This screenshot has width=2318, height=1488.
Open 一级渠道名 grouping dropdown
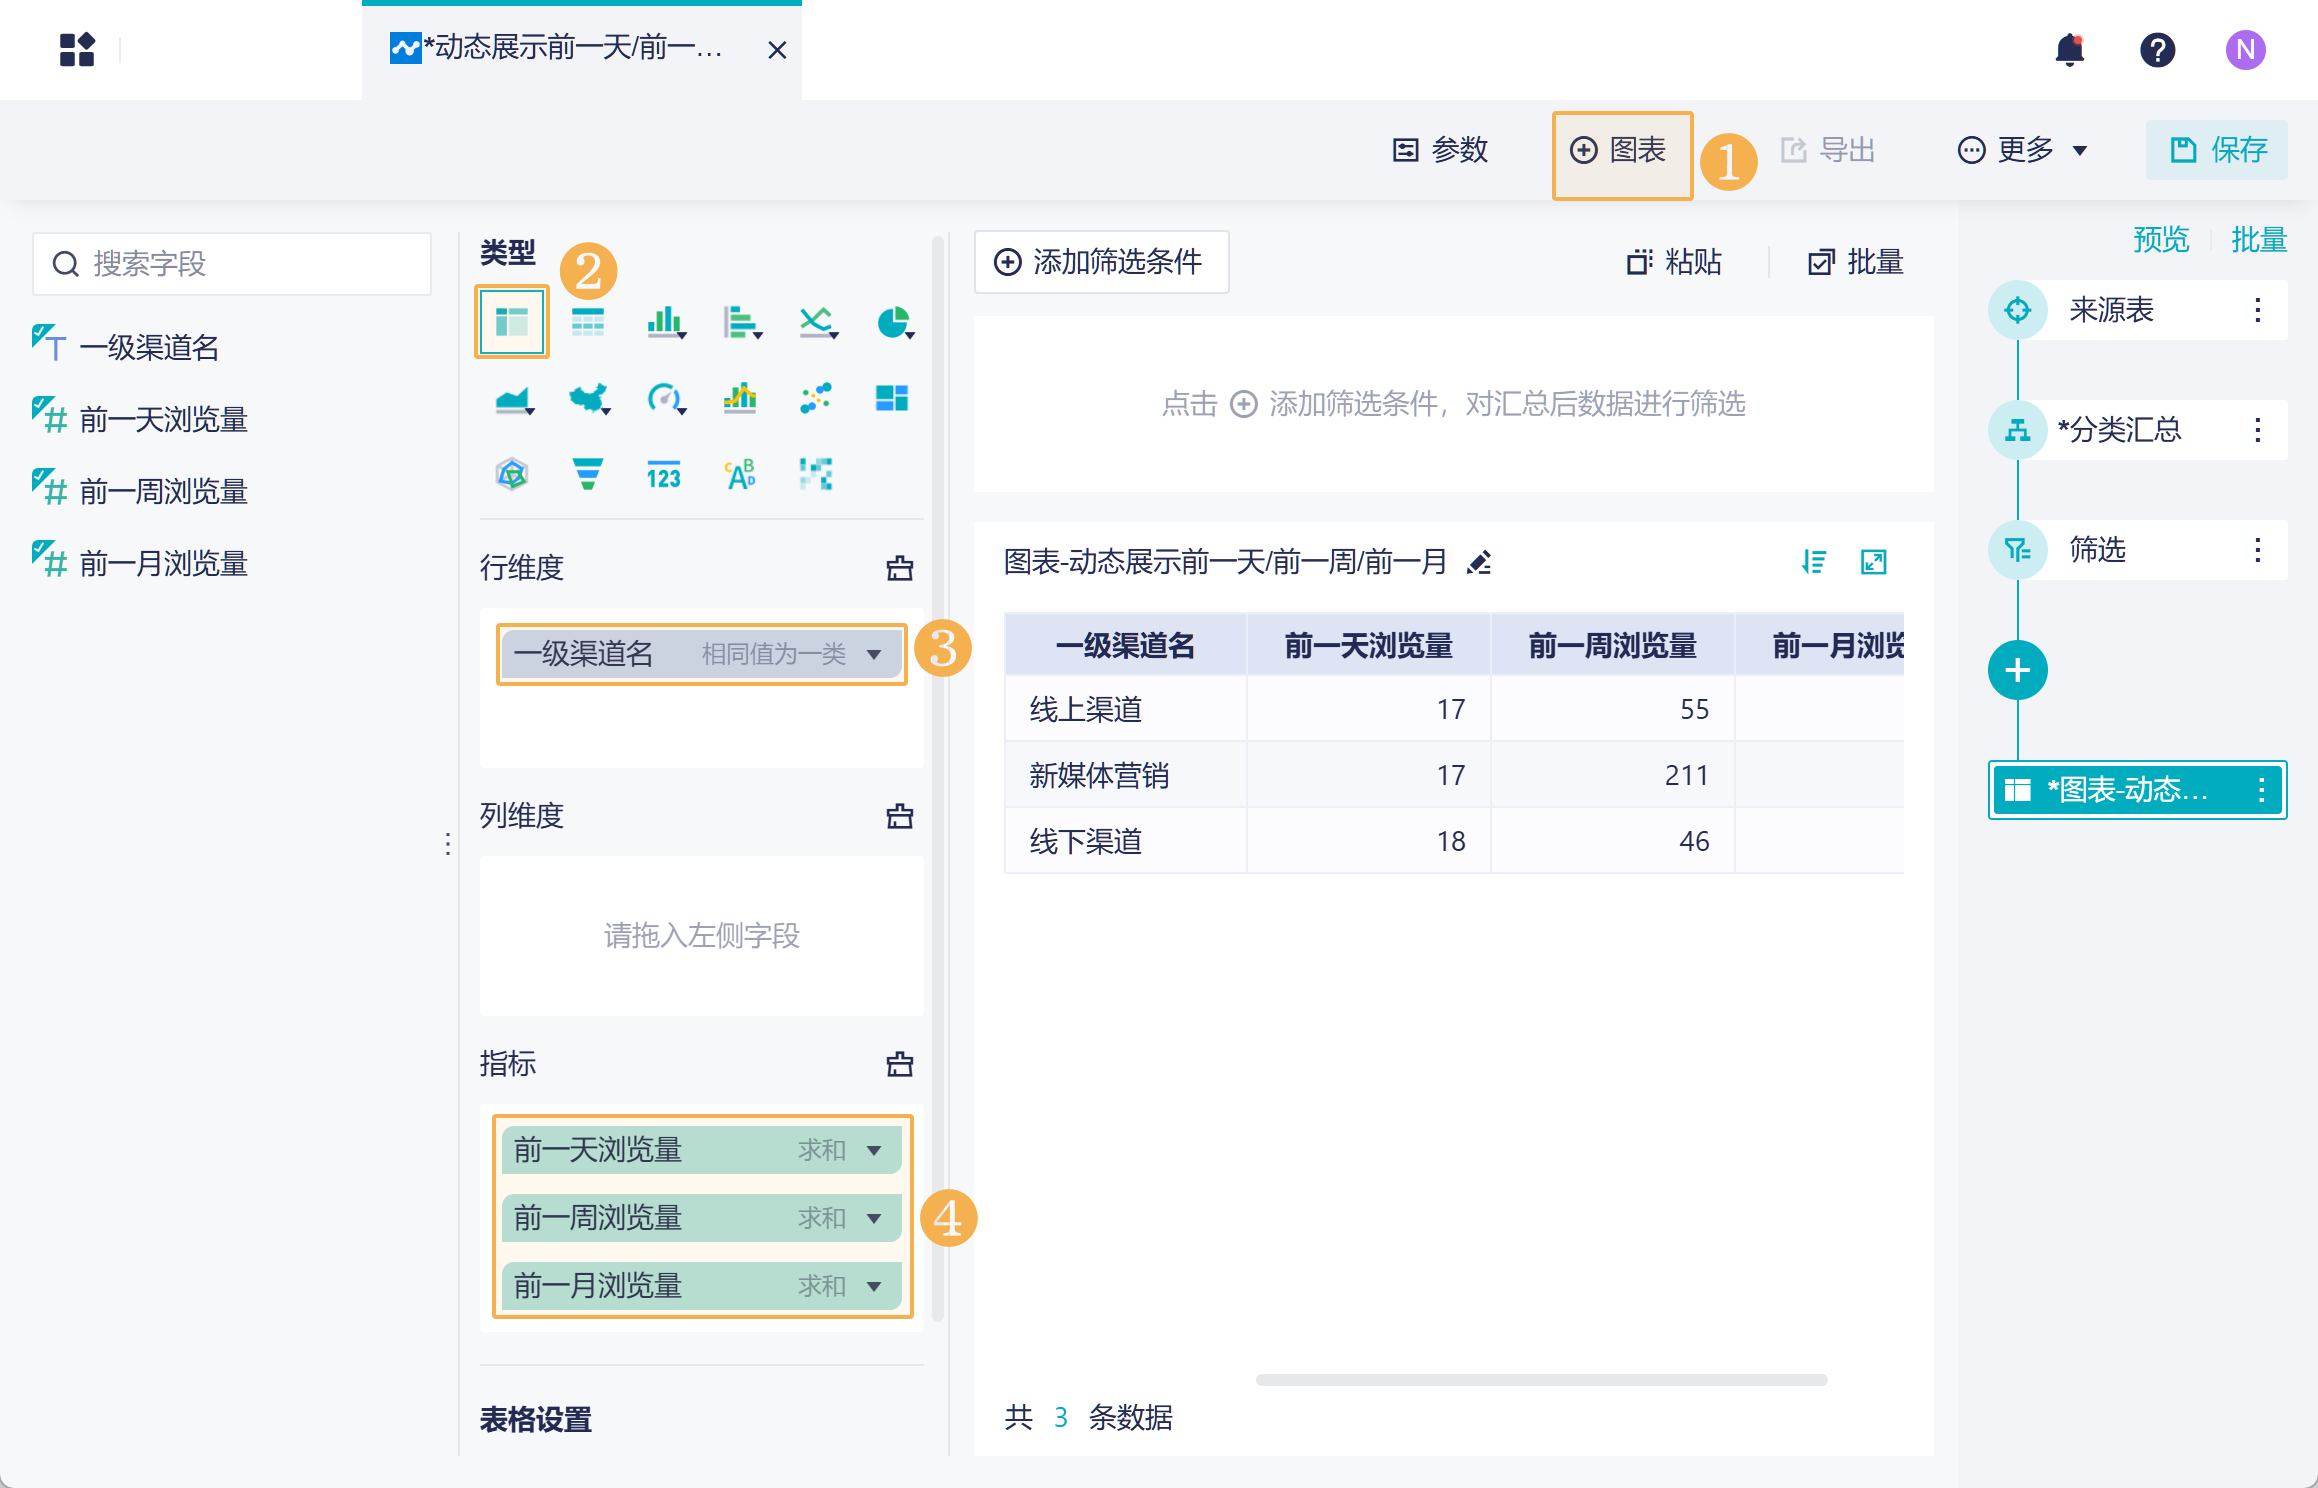point(874,655)
